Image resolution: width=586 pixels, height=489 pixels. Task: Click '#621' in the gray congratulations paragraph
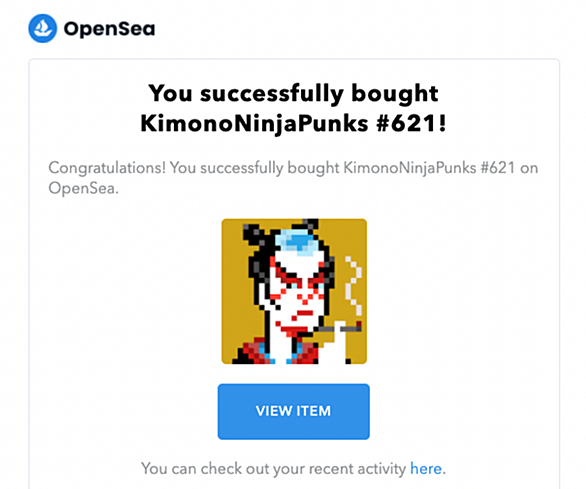pos(497,168)
